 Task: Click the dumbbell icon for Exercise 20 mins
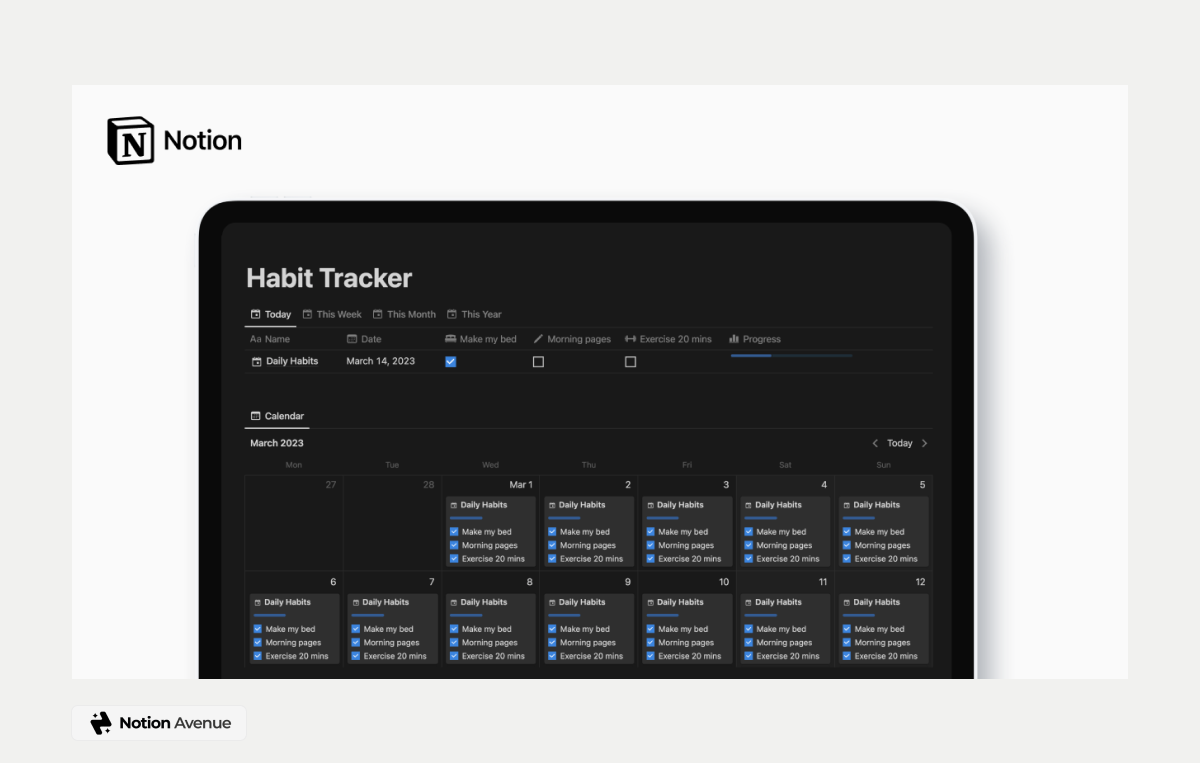pyautogui.click(x=628, y=338)
